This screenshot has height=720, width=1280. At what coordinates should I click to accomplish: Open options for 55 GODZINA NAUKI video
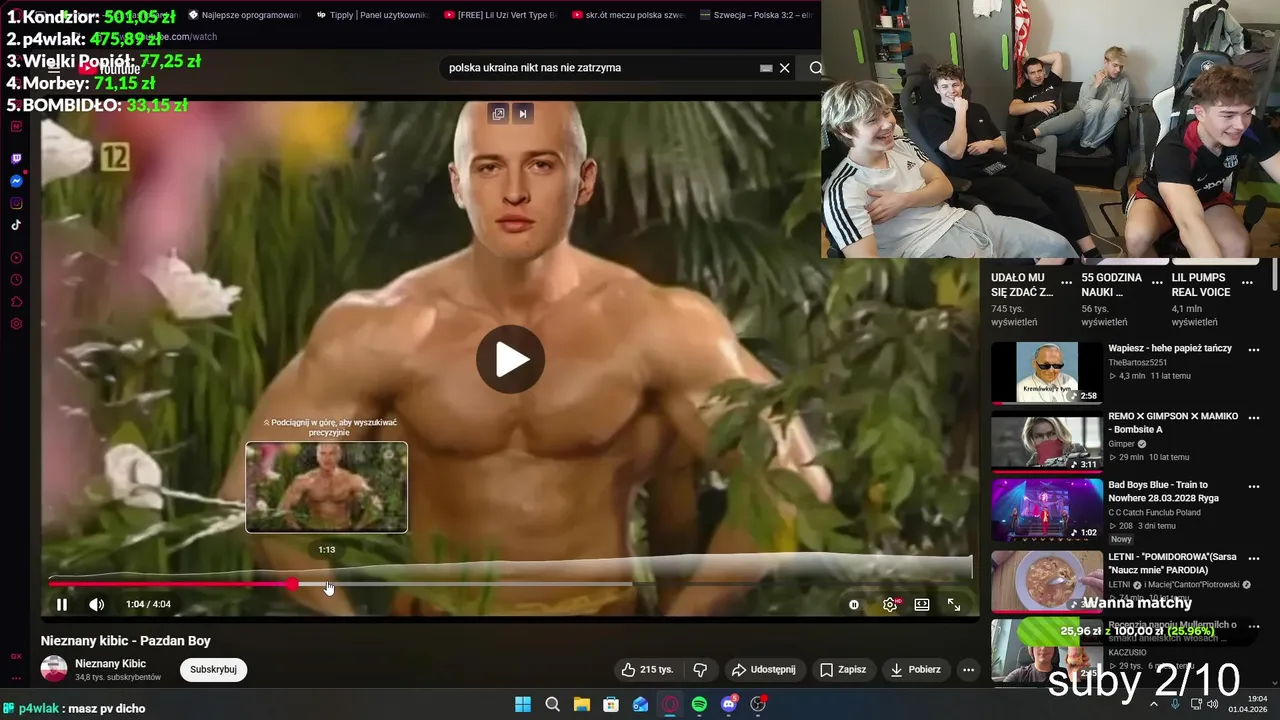1157,283
